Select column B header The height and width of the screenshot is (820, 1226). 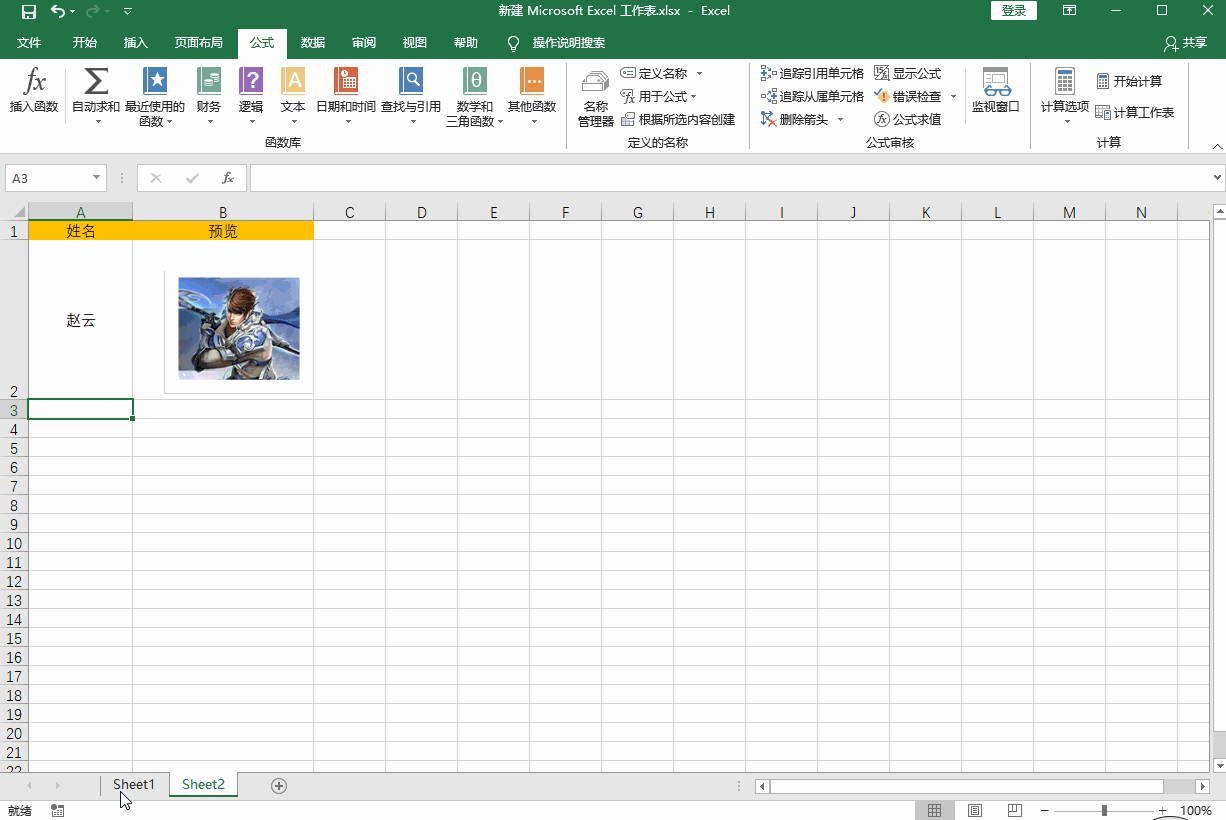tap(223, 212)
